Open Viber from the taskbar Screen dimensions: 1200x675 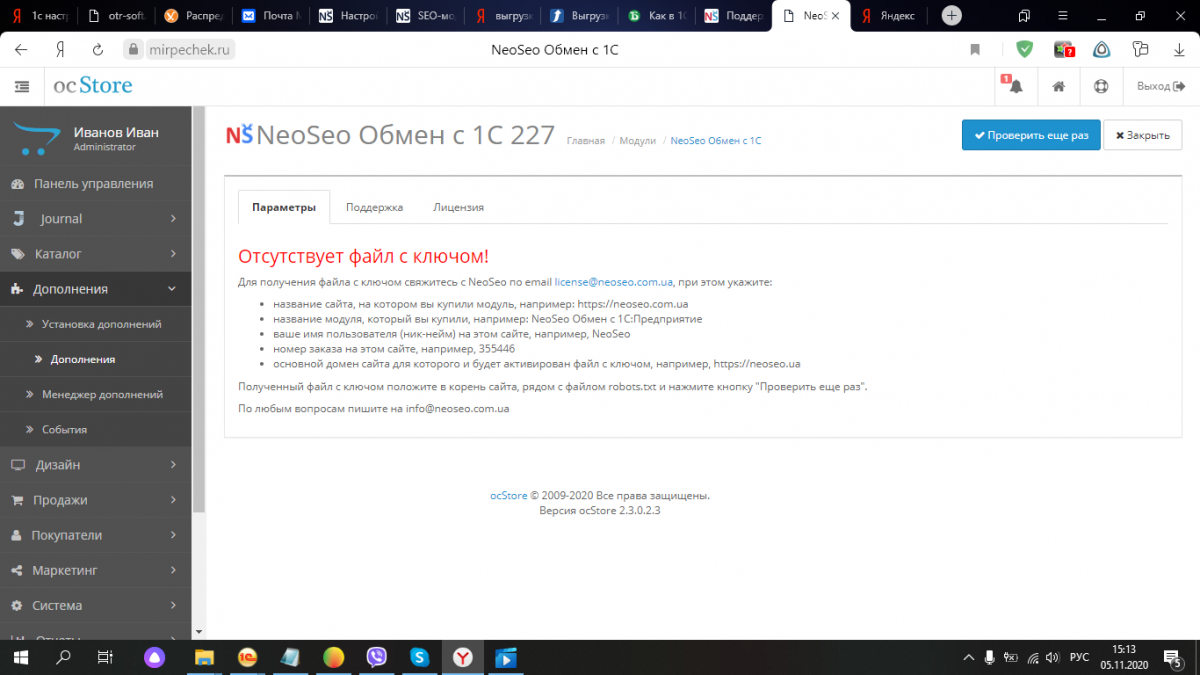[x=377, y=657]
